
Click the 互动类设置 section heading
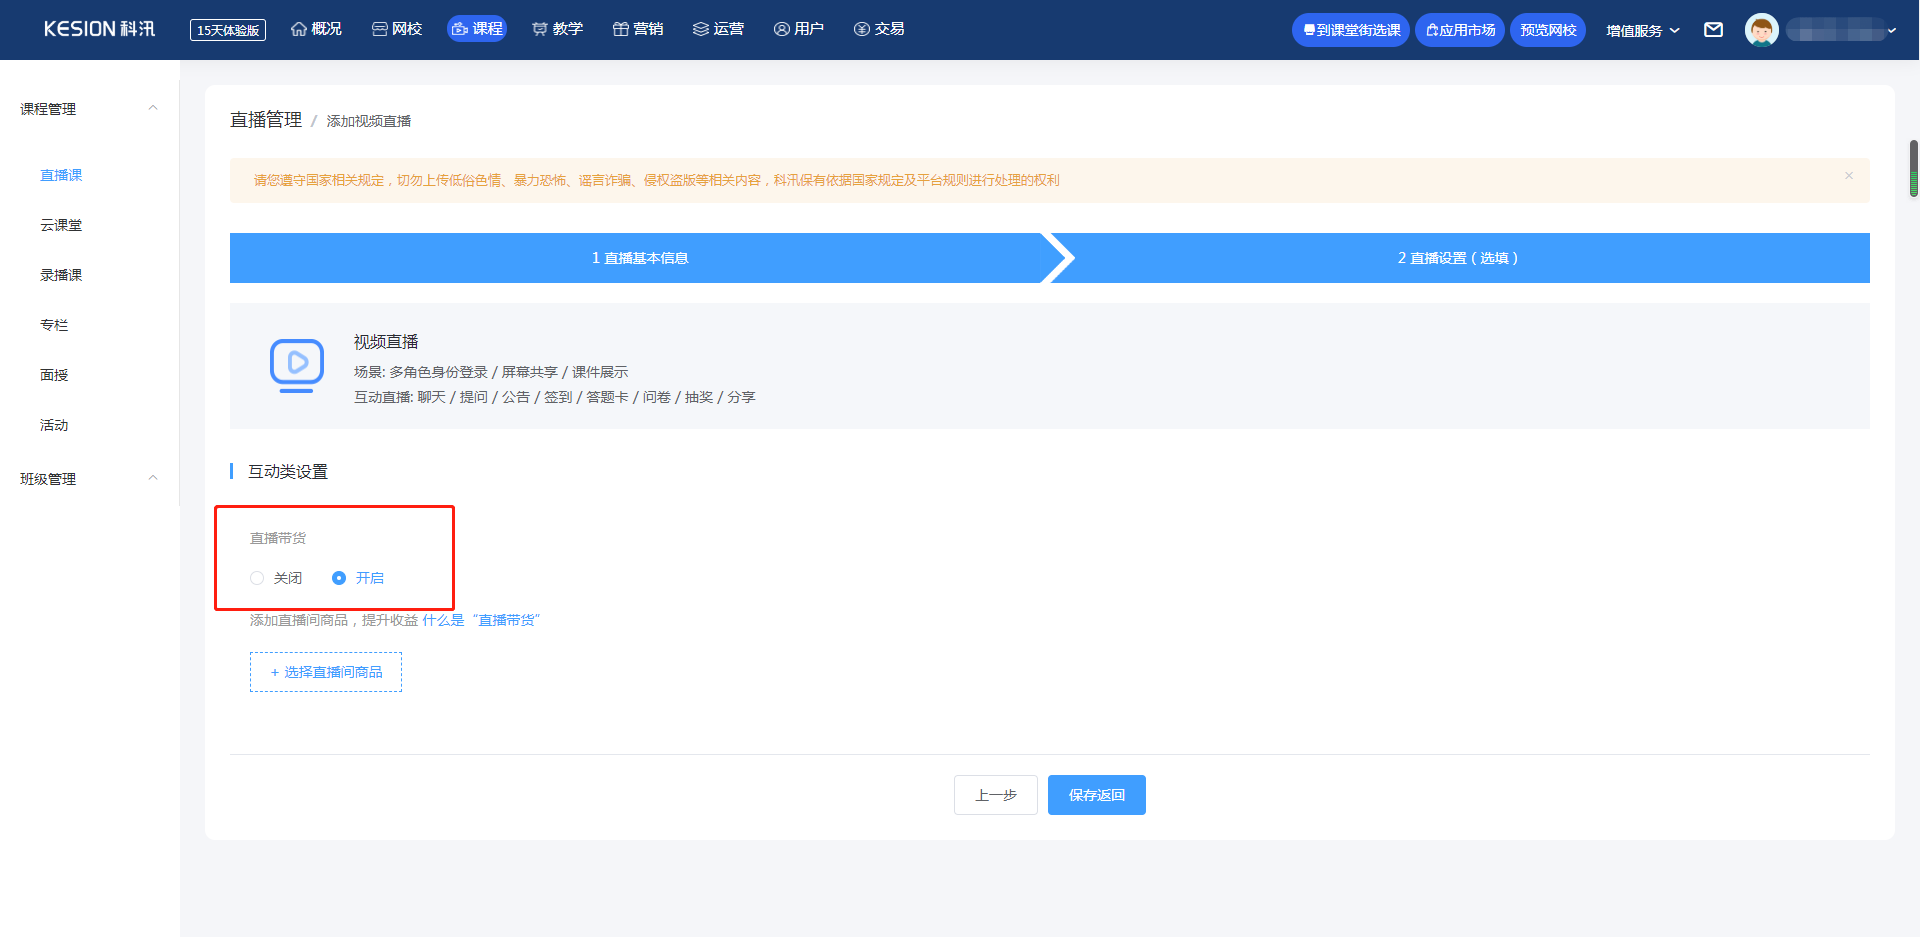288,471
